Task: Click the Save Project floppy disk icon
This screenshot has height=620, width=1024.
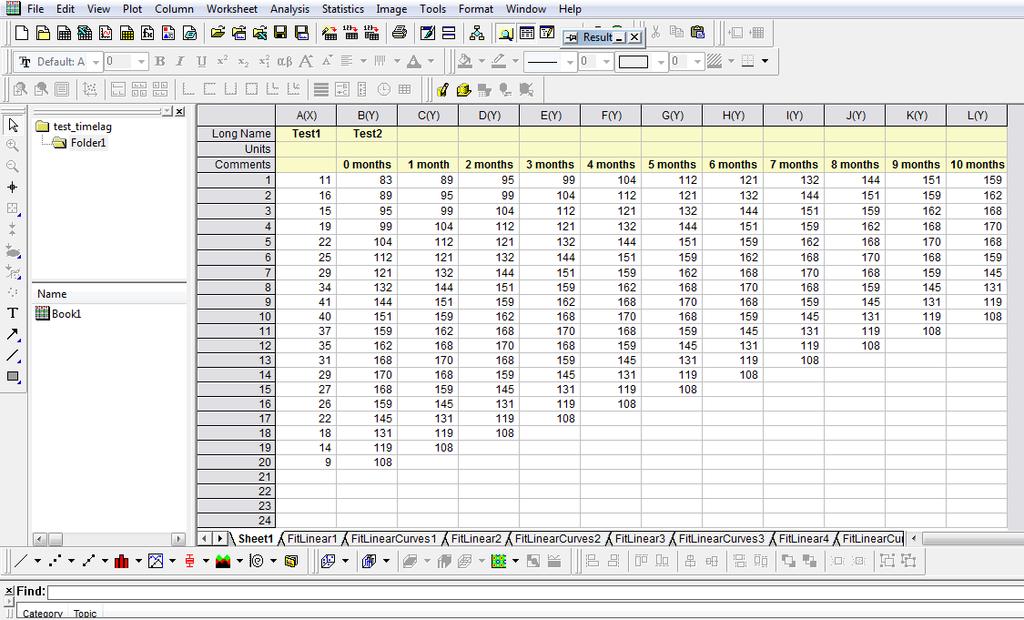Action: click(281, 33)
